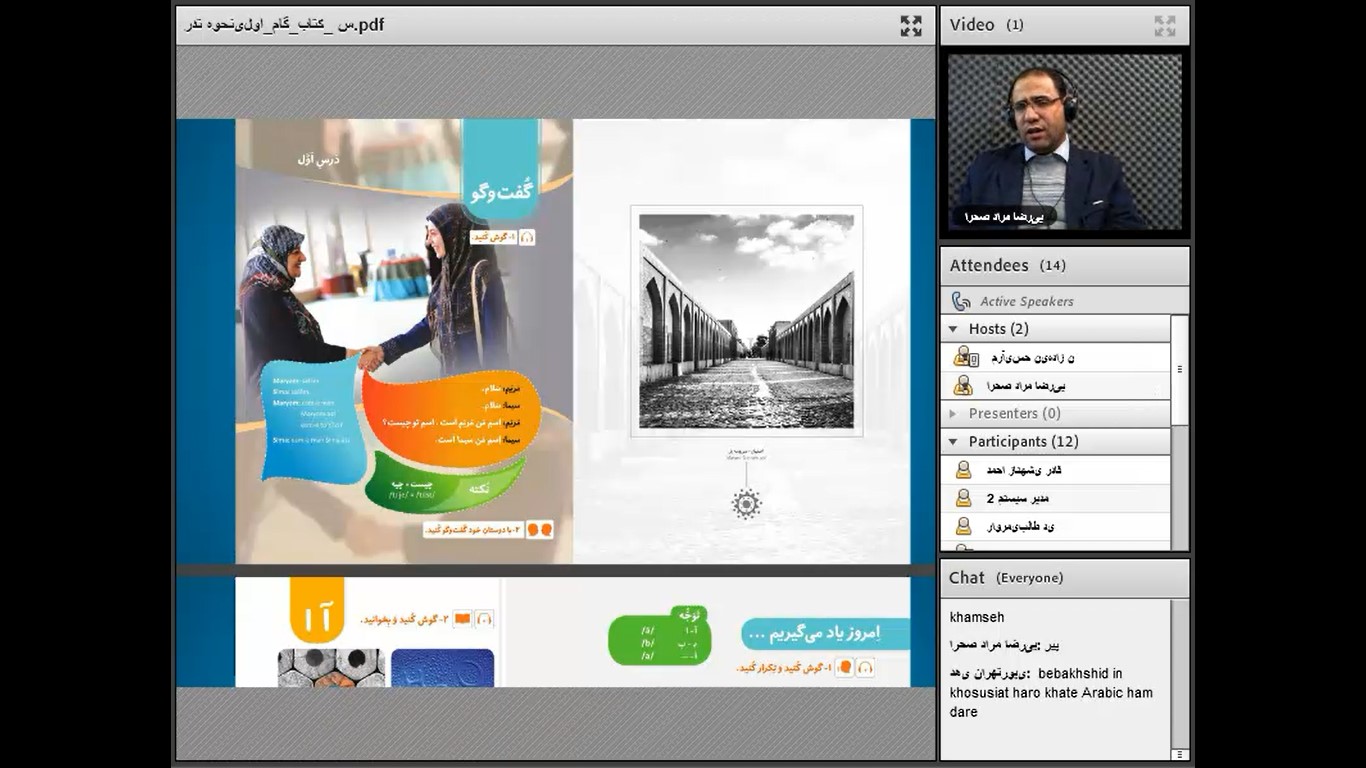Click the second host's avatar icon

[963, 385]
